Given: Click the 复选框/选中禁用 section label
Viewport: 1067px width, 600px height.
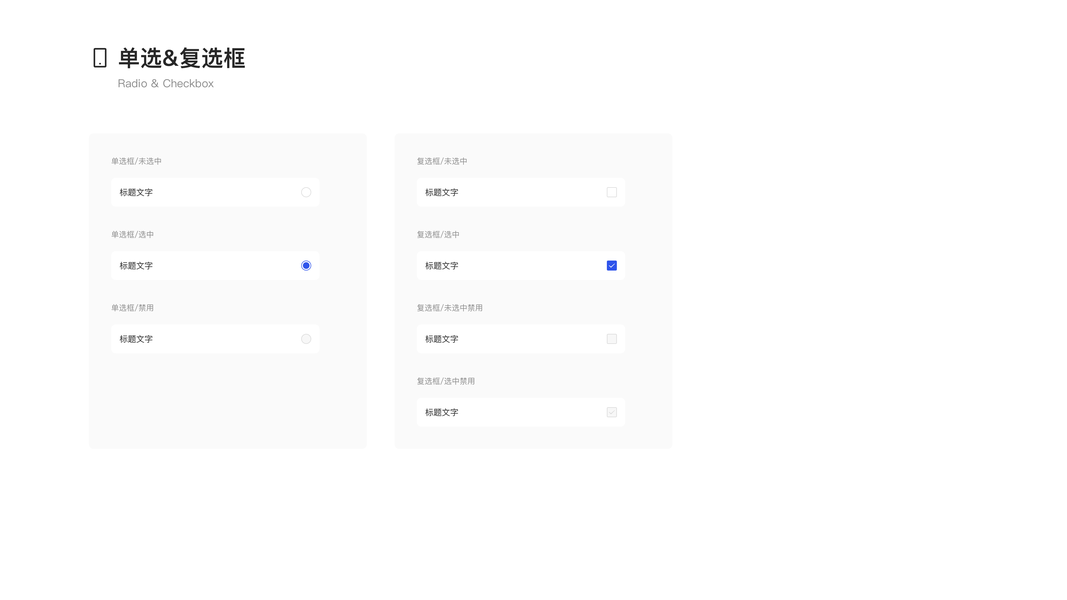Looking at the screenshot, I should click(446, 381).
